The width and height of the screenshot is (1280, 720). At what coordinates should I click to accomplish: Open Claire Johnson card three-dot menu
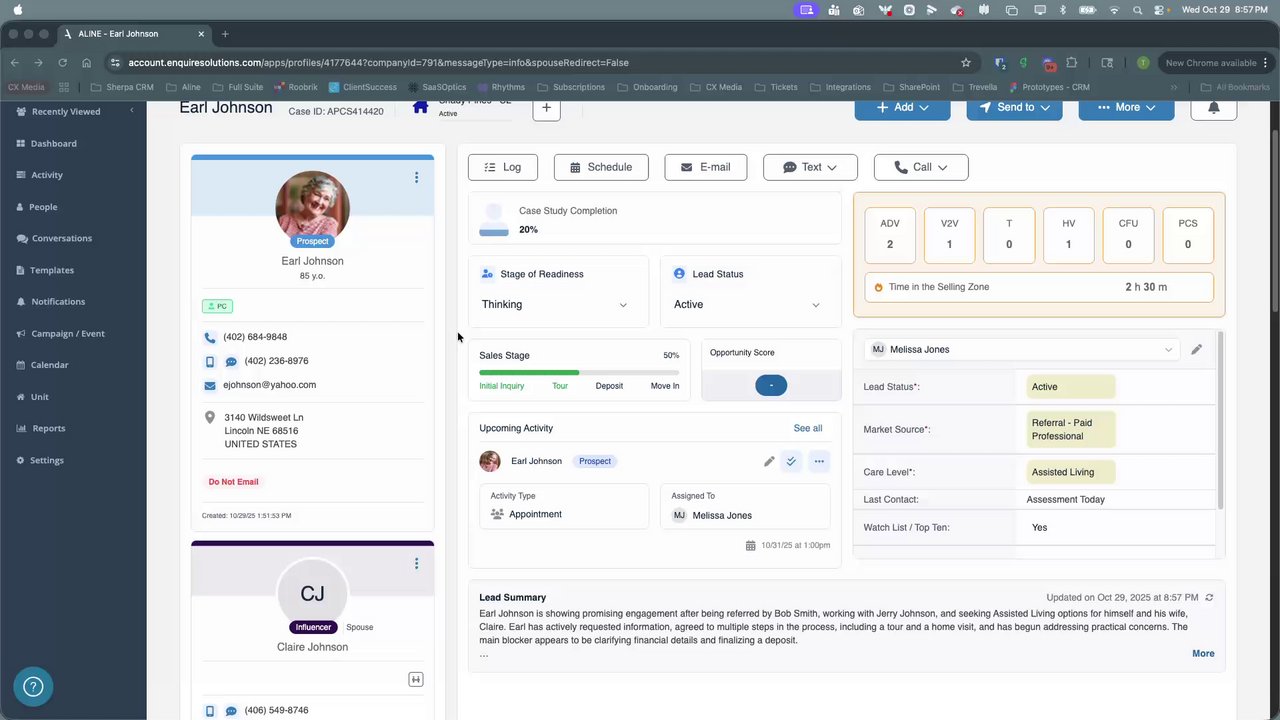click(x=416, y=563)
